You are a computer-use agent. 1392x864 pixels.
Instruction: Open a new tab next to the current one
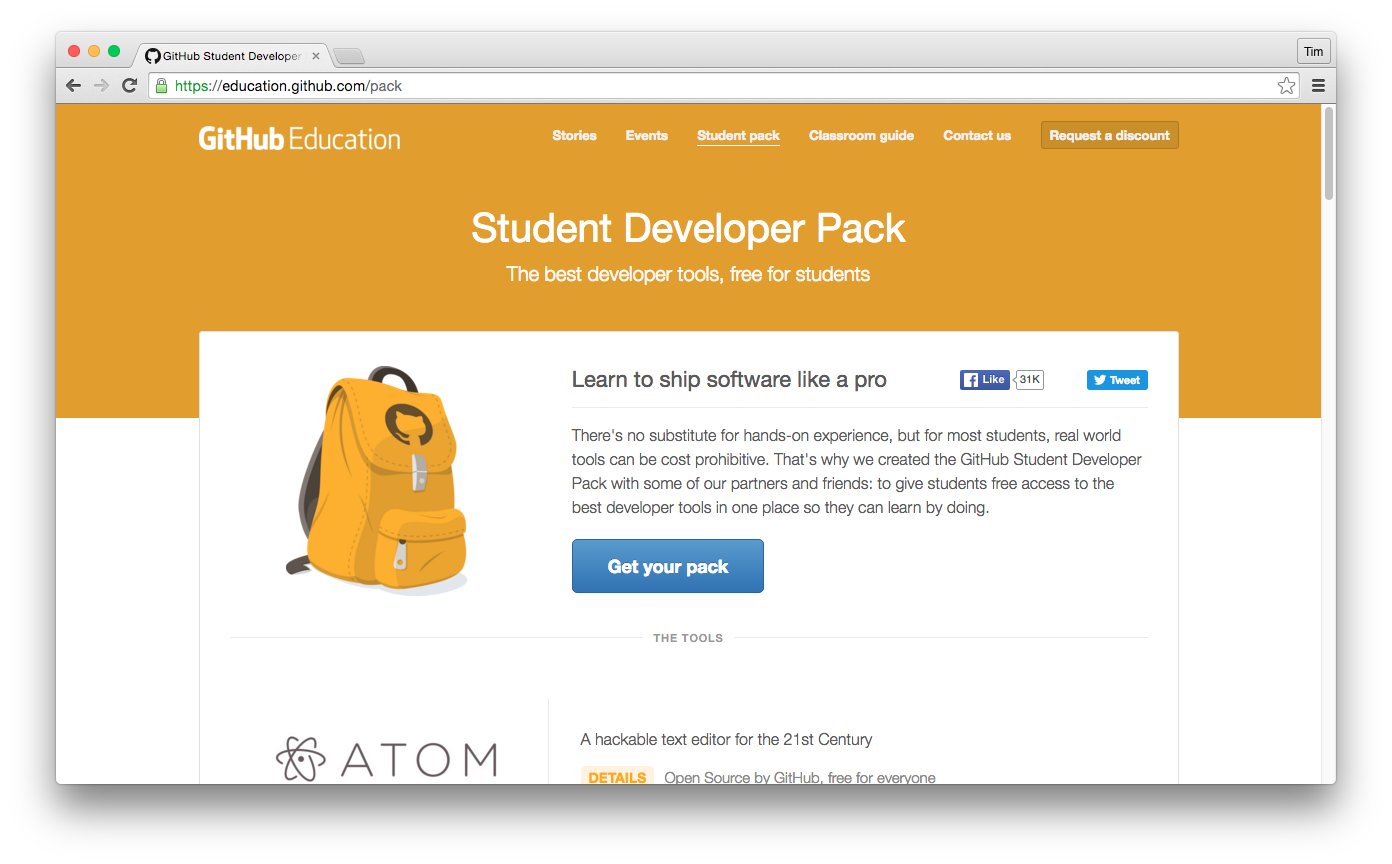pyautogui.click(x=348, y=56)
